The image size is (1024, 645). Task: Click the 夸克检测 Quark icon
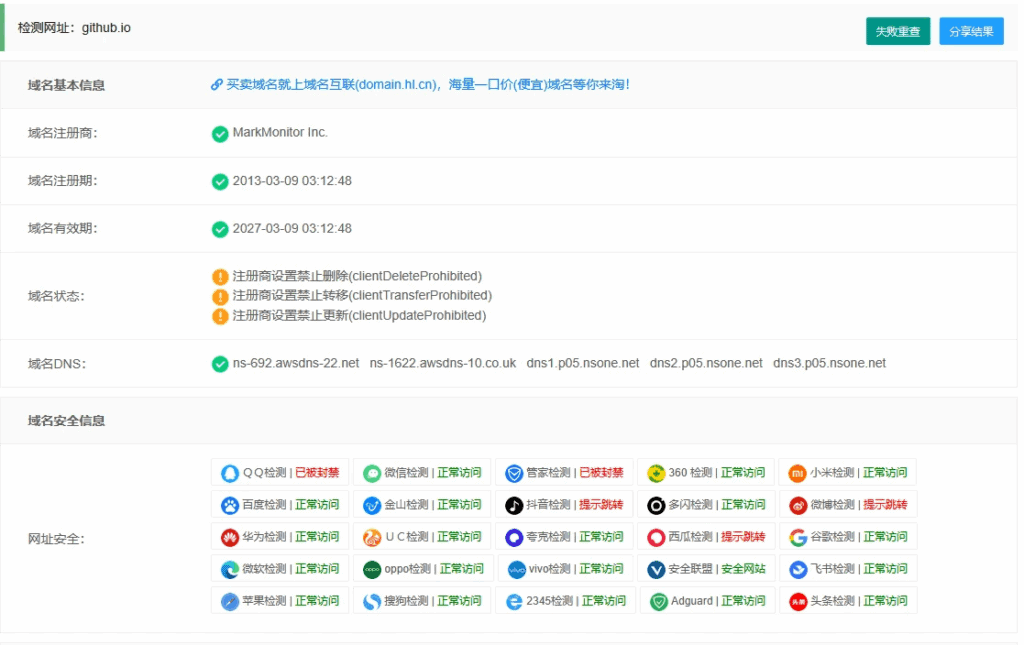(x=514, y=537)
